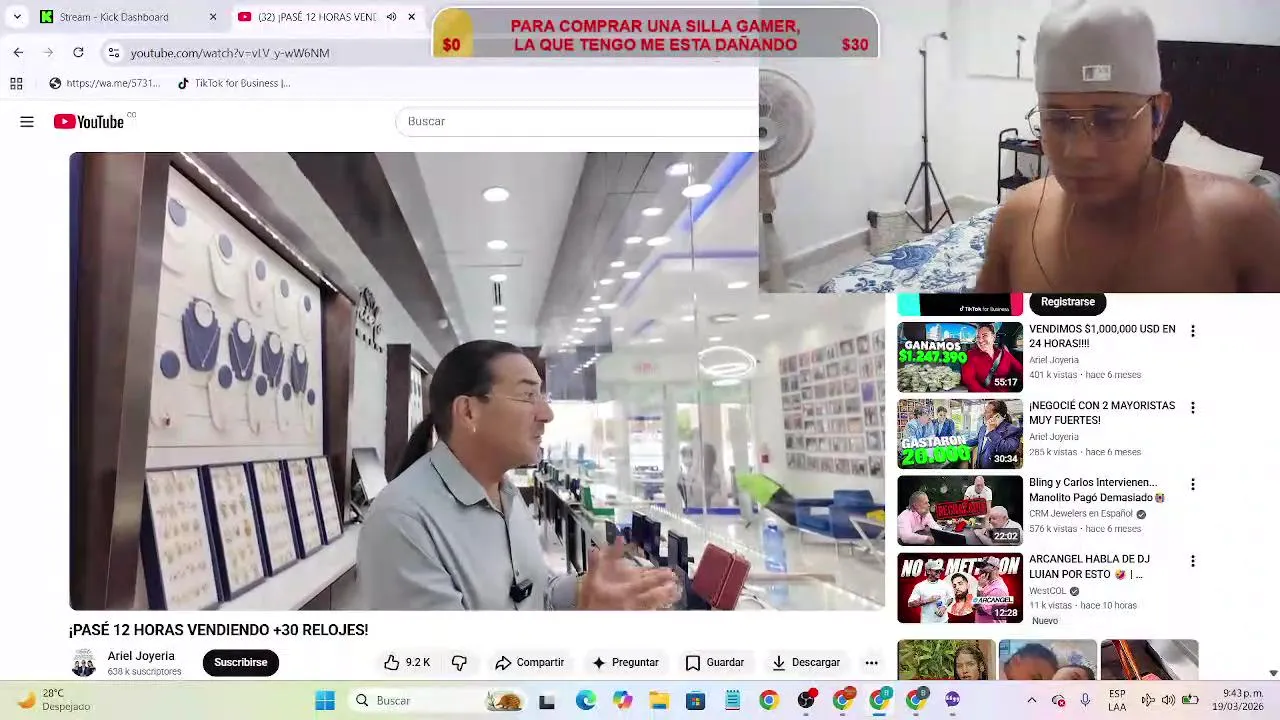Dislike the video with thumbs down
This screenshot has height=720, width=1280.
[x=459, y=663]
